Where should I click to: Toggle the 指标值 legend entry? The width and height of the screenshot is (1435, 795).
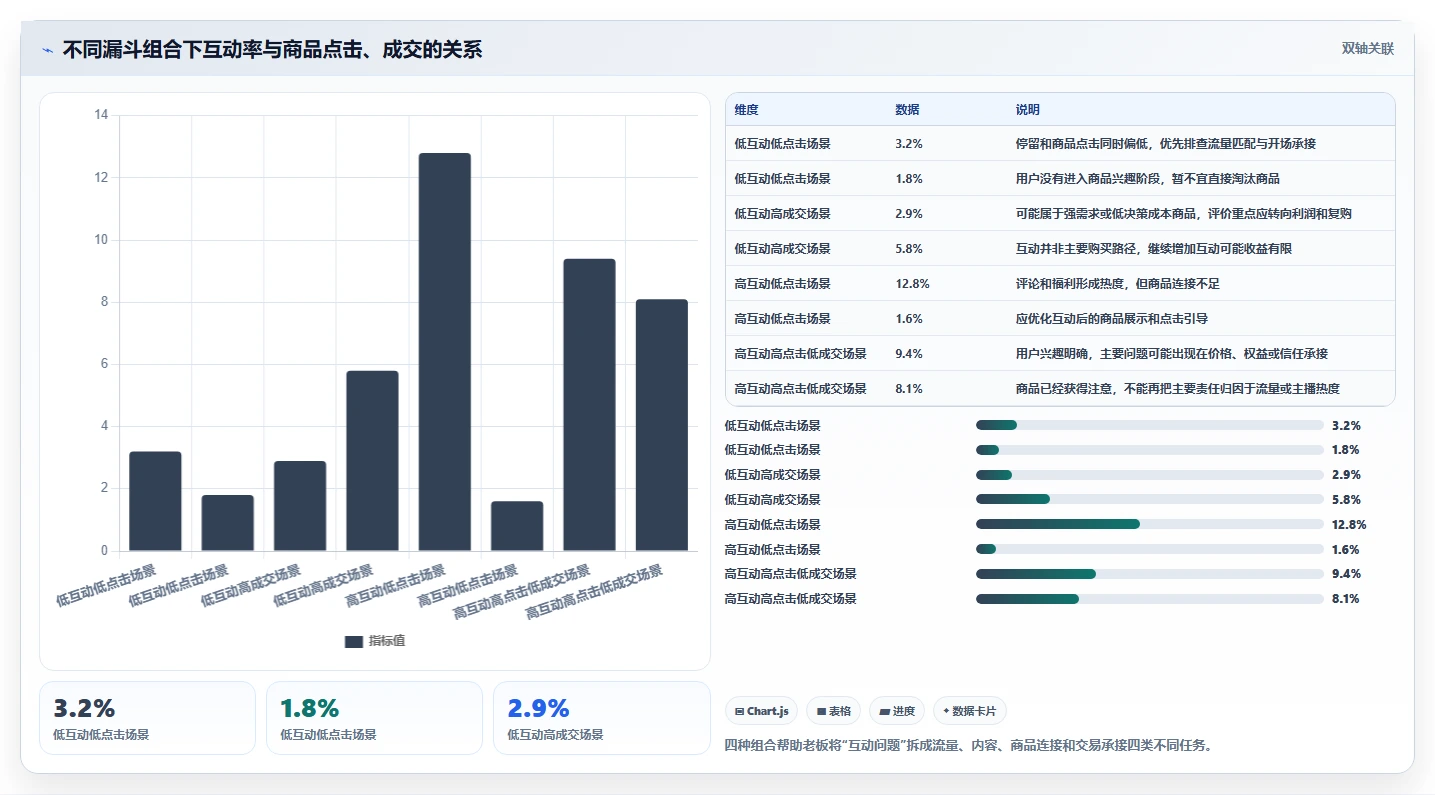pos(375,641)
